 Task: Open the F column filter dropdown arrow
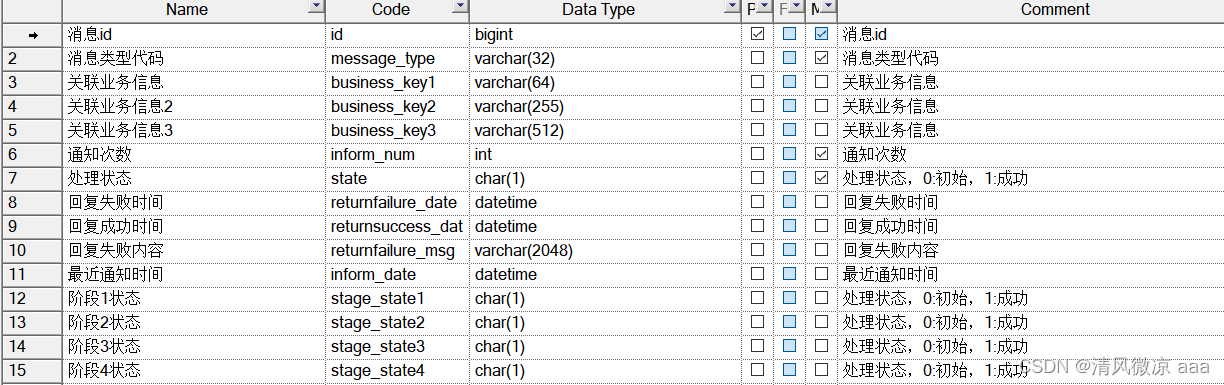[796, 8]
